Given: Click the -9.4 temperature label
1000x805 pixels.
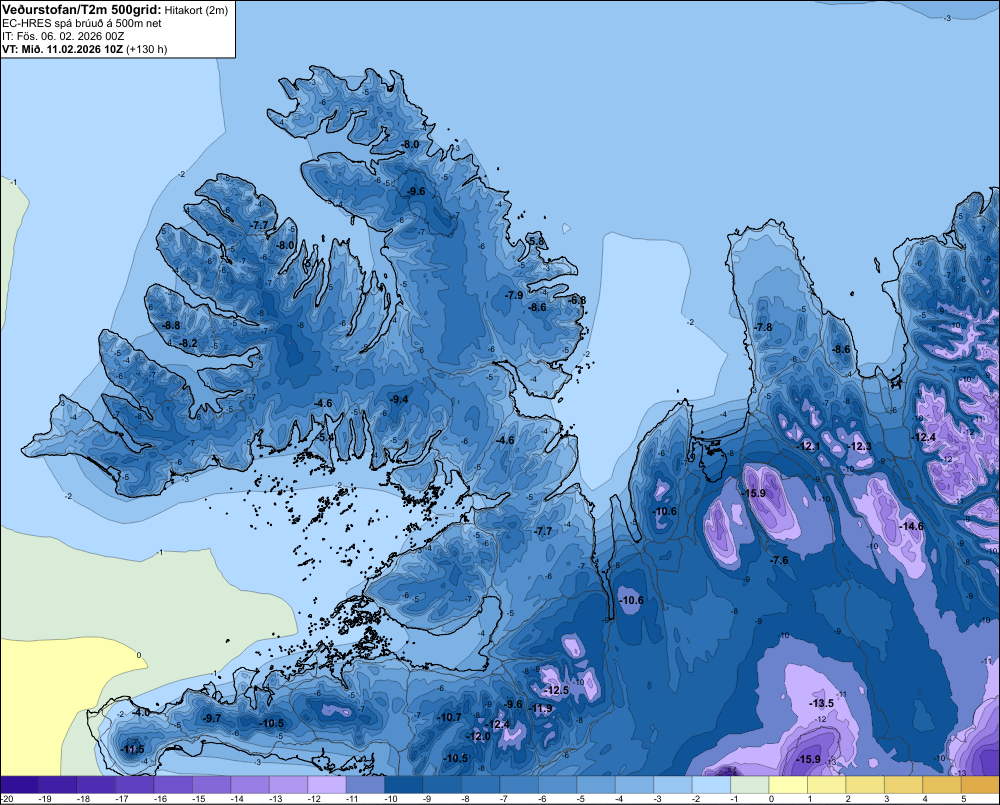Looking at the screenshot, I should (398, 399).
